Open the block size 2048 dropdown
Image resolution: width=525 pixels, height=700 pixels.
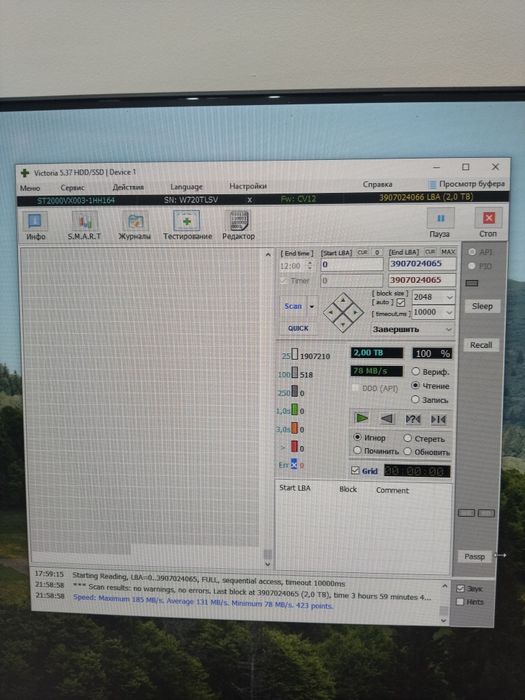pyautogui.click(x=450, y=297)
